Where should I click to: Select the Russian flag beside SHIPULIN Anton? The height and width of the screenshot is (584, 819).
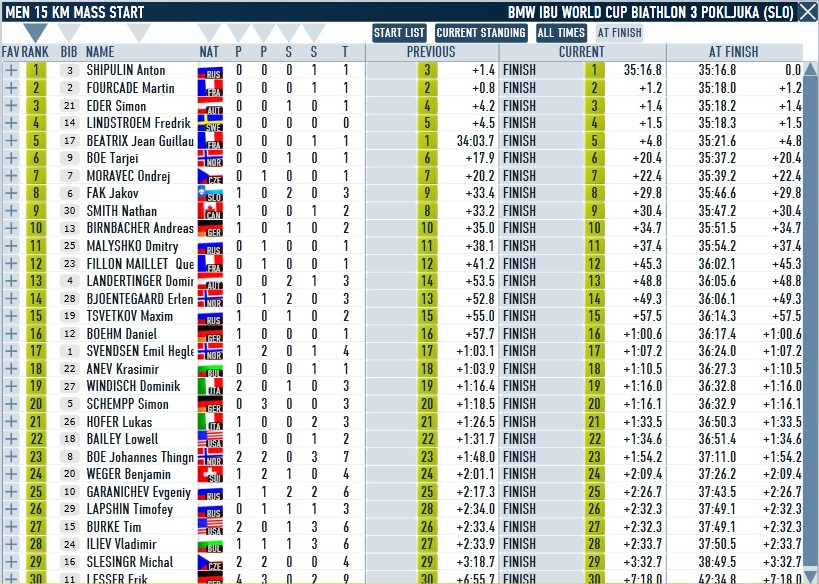click(210, 72)
